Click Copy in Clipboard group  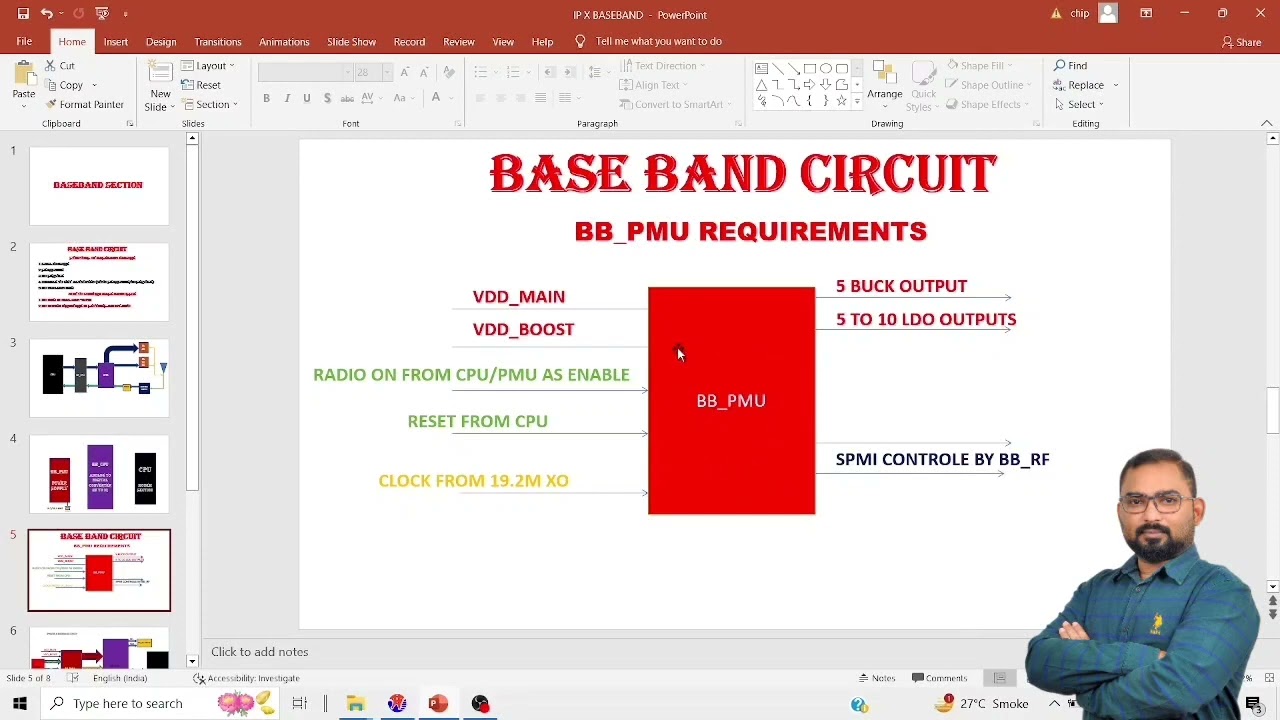click(64, 85)
